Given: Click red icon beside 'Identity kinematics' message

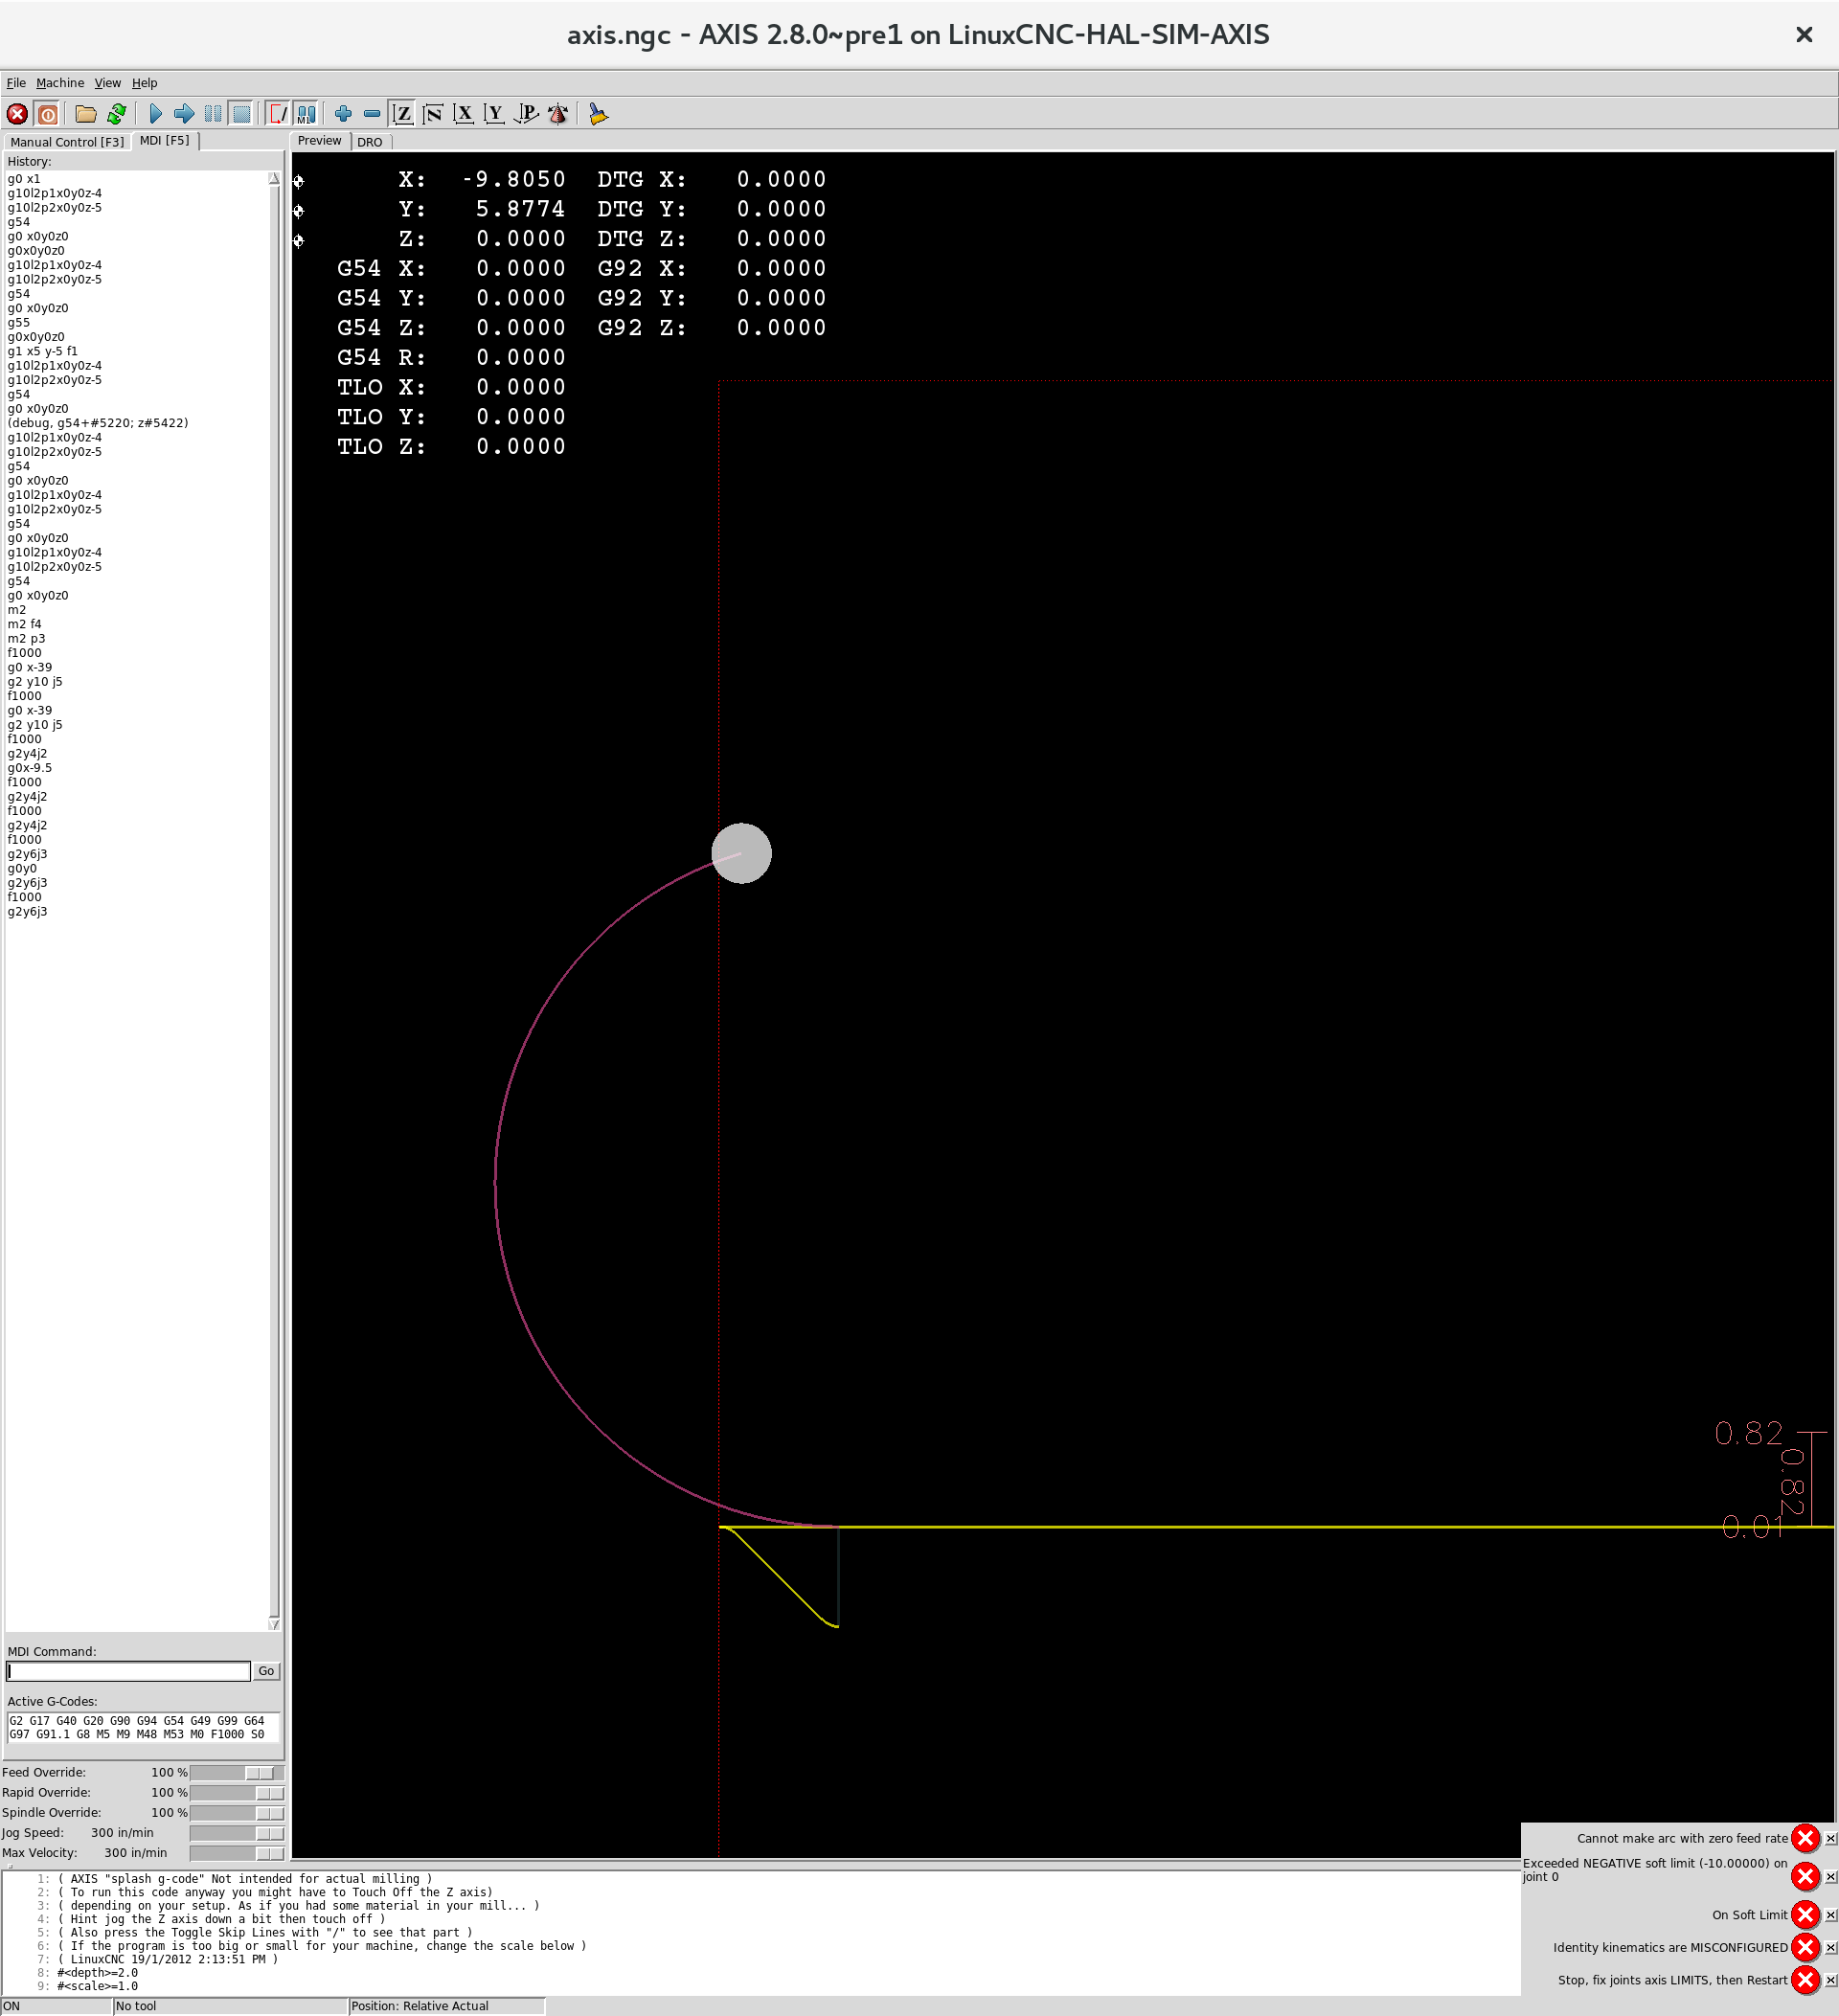Looking at the screenshot, I should click(x=1805, y=1947).
